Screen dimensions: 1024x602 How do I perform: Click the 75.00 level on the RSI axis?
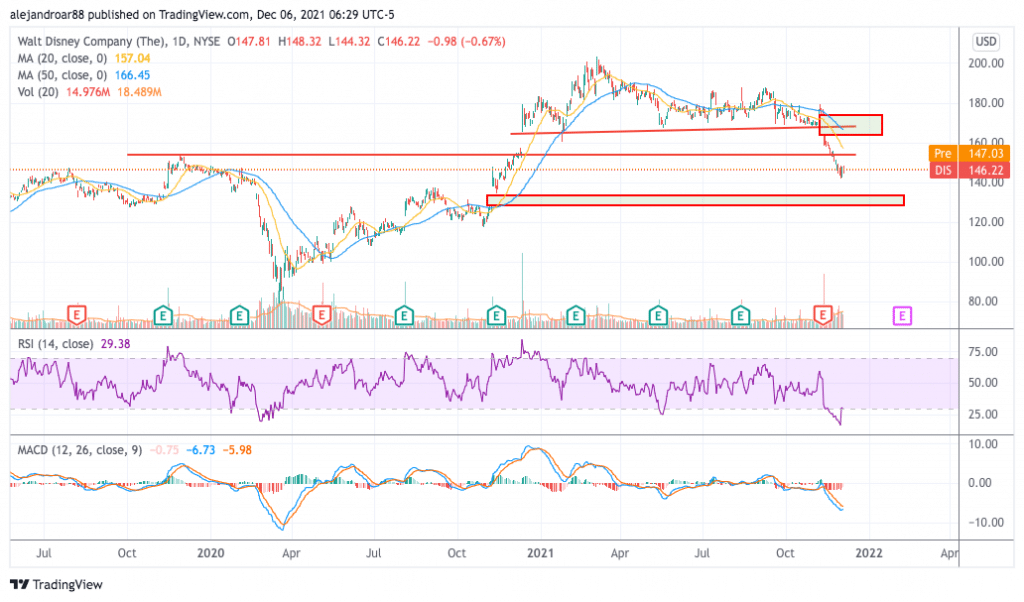tap(983, 352)
